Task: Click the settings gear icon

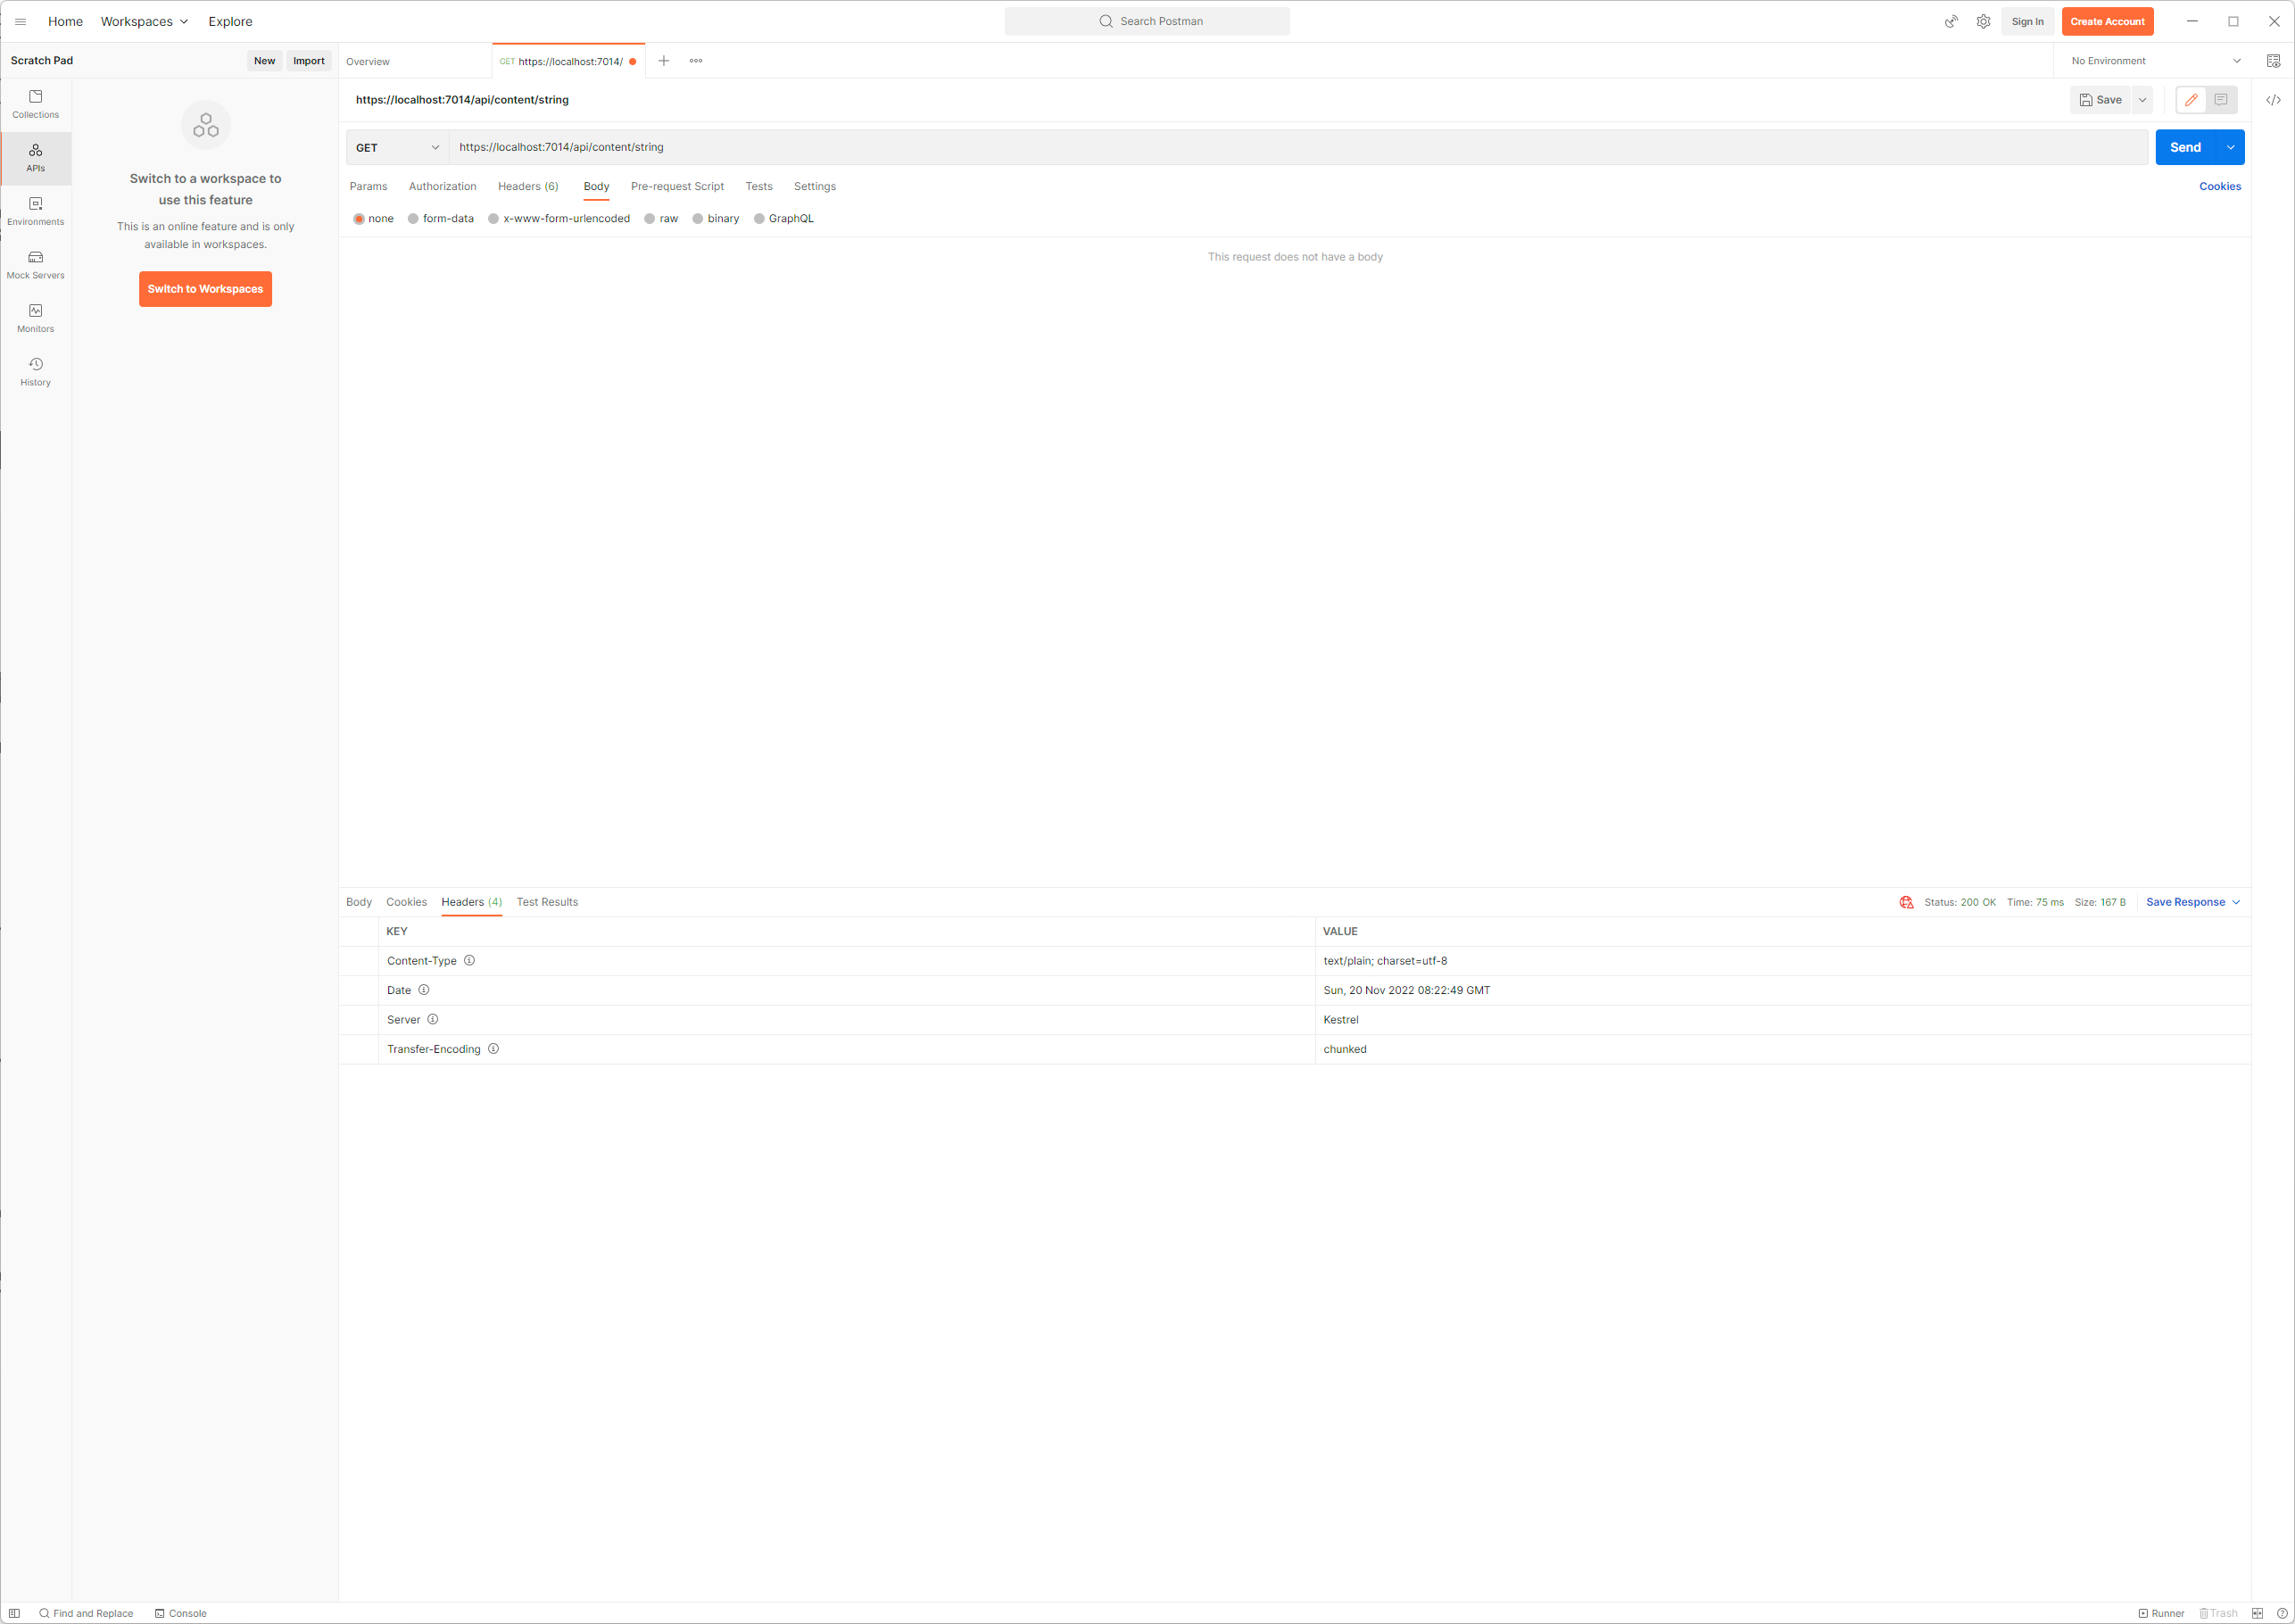Action: tap(1983, 21)
